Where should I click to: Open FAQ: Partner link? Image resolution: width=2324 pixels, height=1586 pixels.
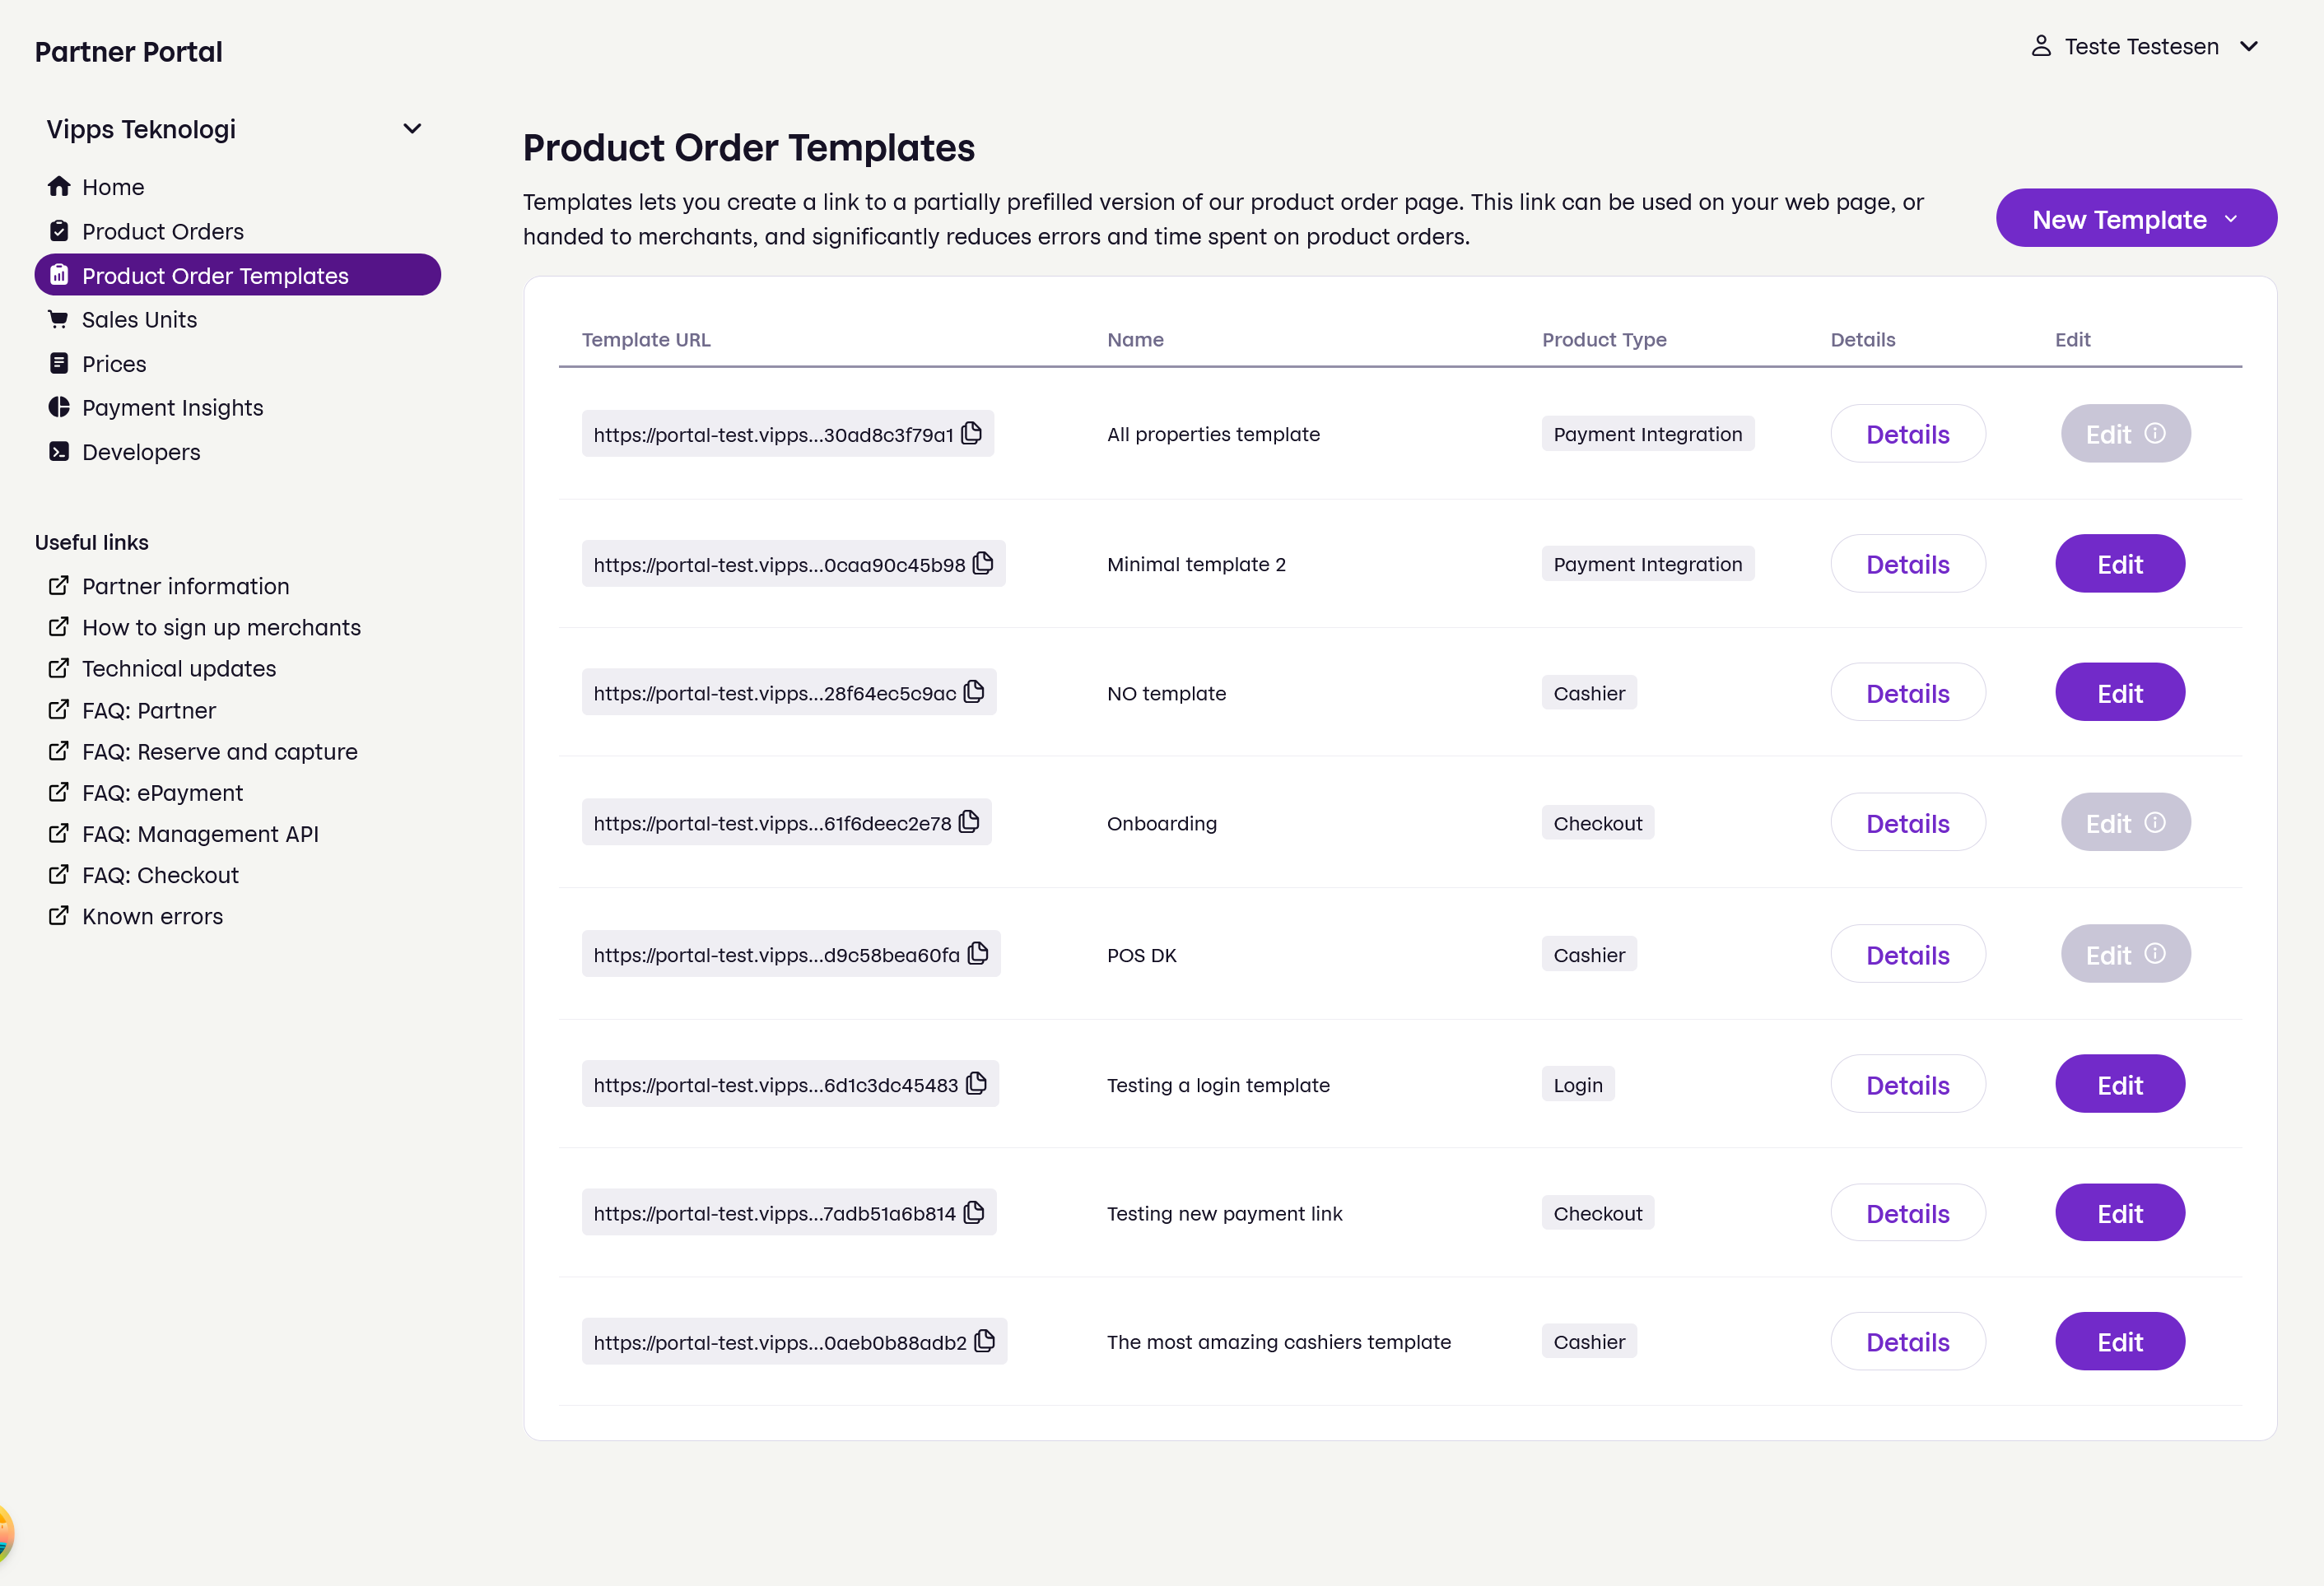point(149,710)
